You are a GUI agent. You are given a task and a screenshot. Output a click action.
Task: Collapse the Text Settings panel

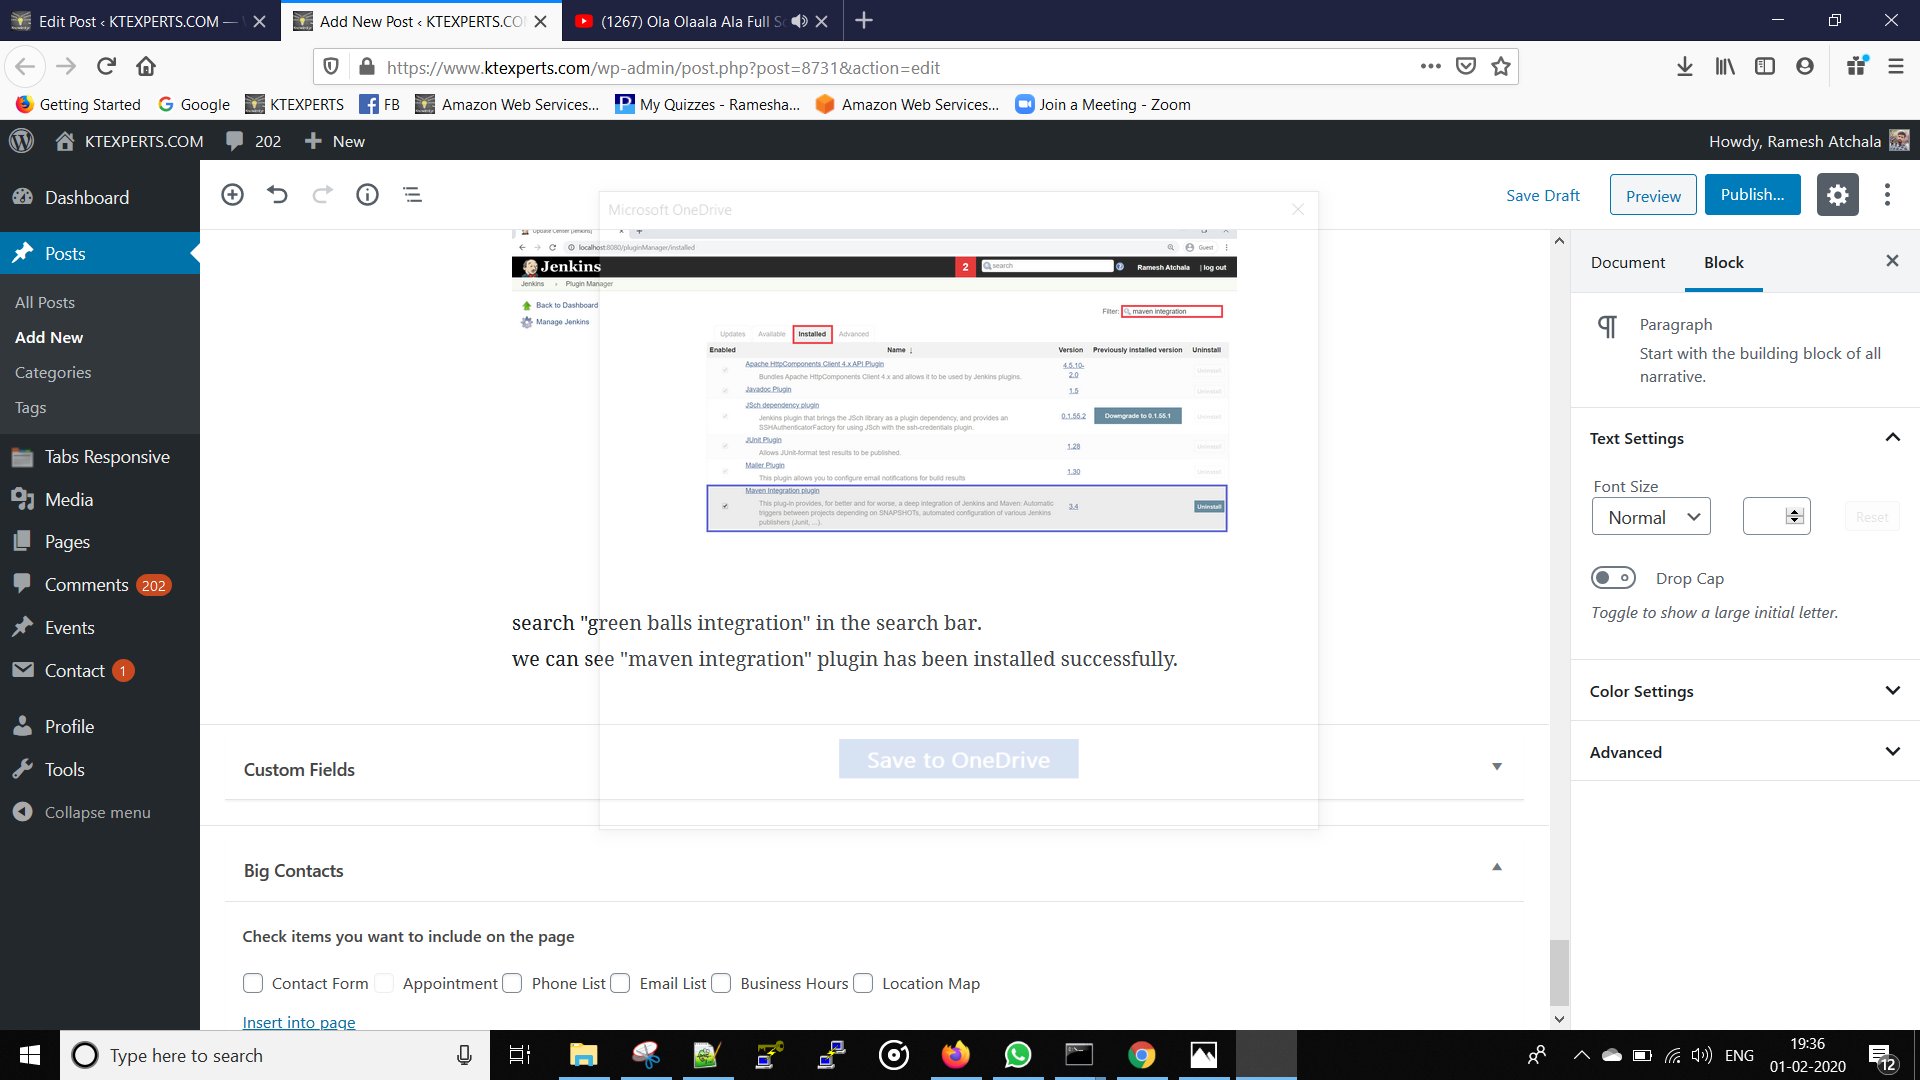pyautogui.click(x=1744, y=438)
